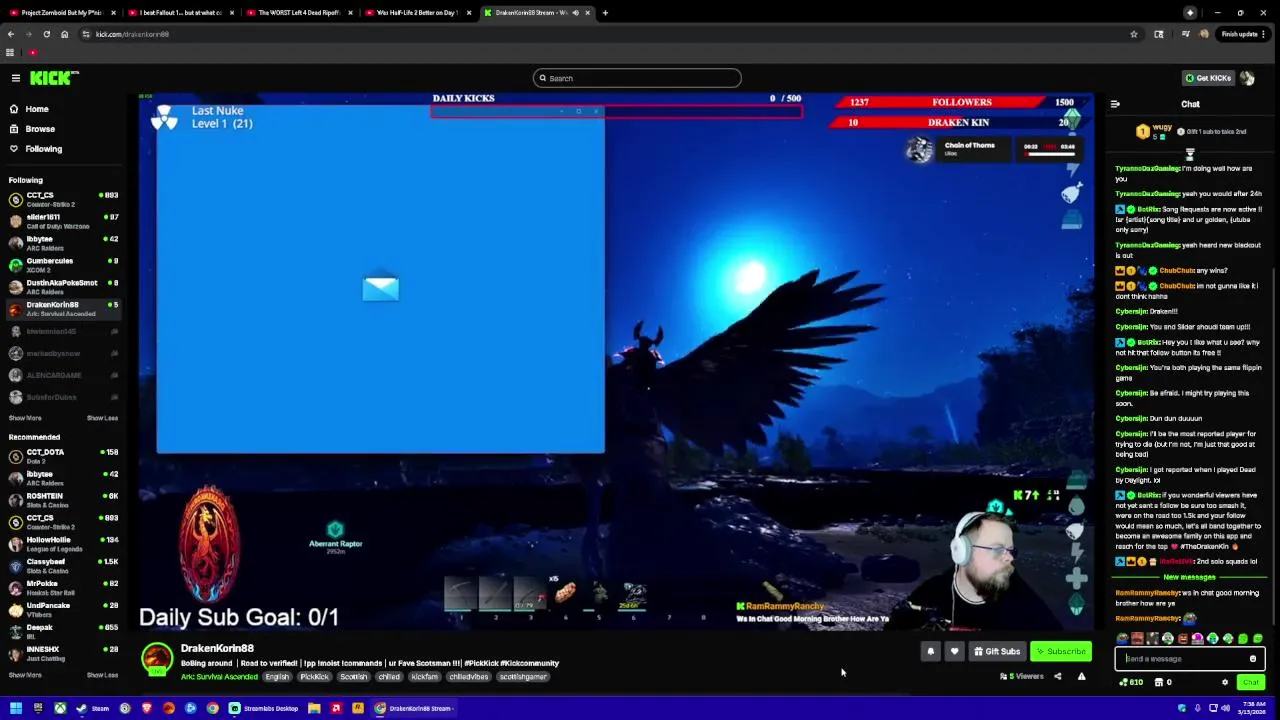The height and width of the screenshot is (720, 1280).
Task: Open chat settings with the gear icon
Action: point(1225,683)
